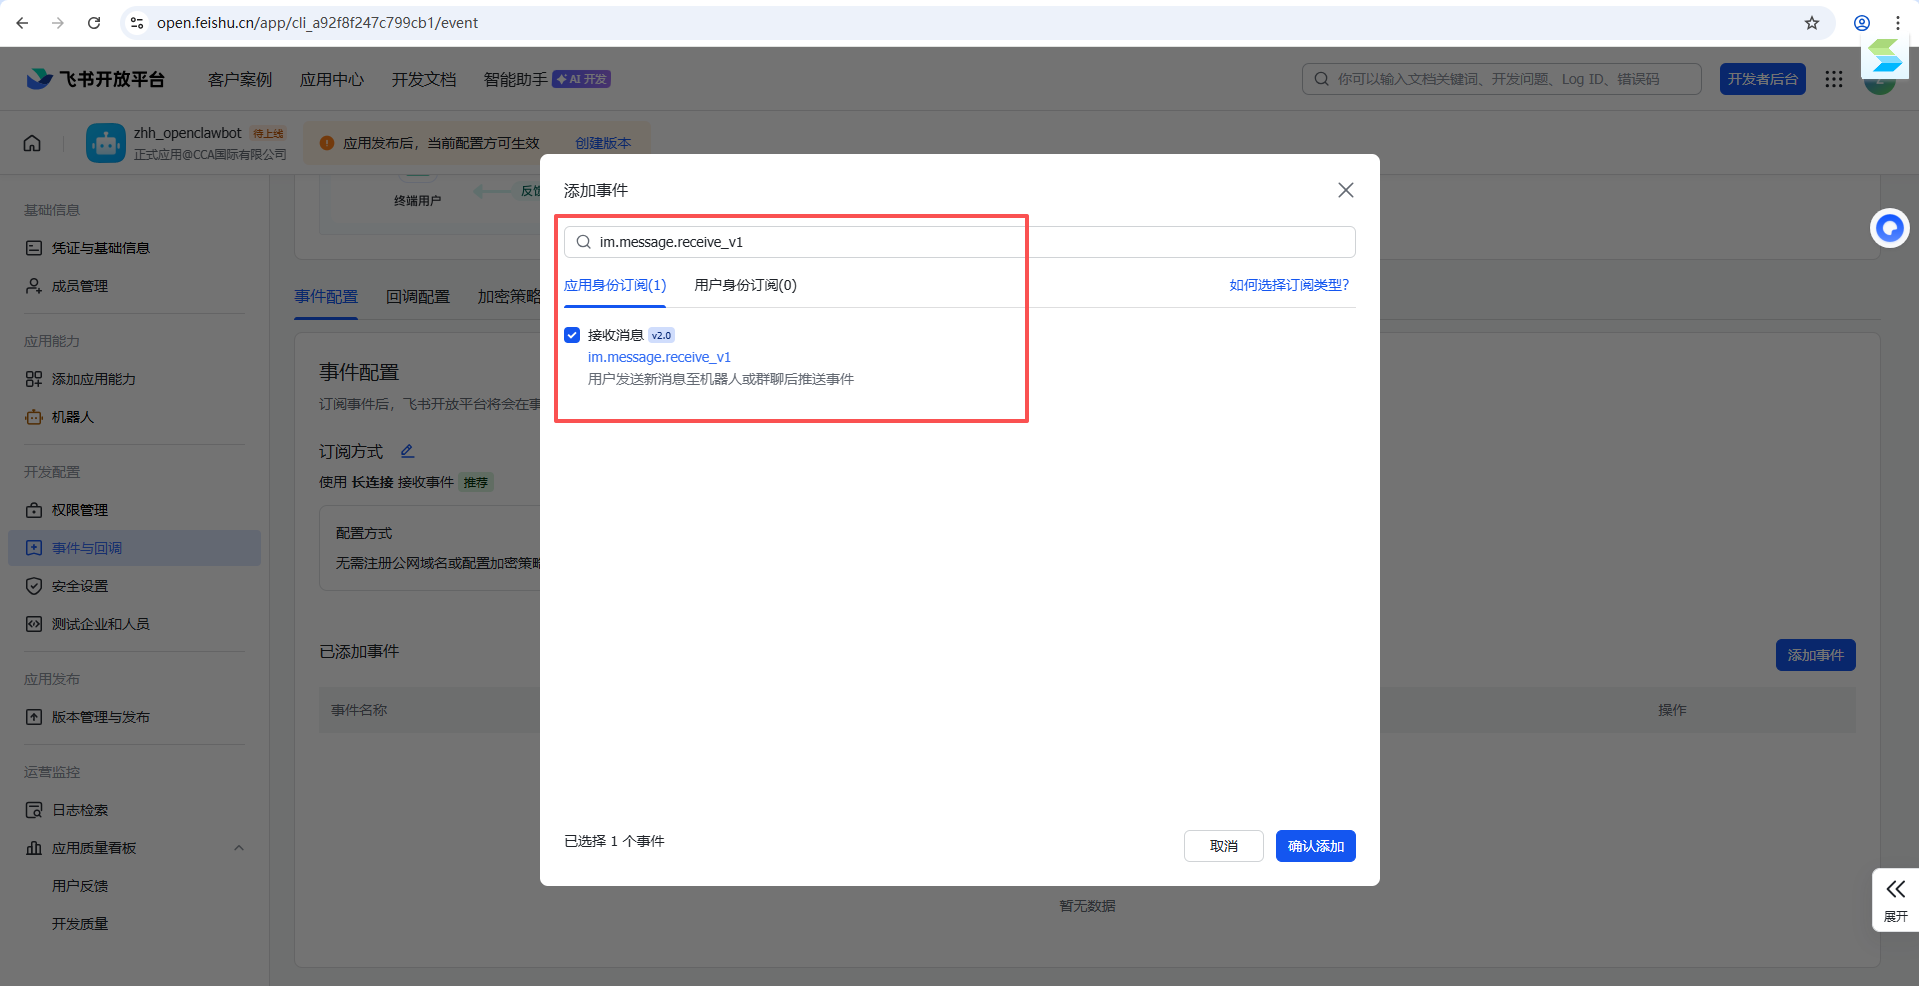
Task: Click the AI 开发 badge
Action: pyautogui.click(x=581, y=79)
